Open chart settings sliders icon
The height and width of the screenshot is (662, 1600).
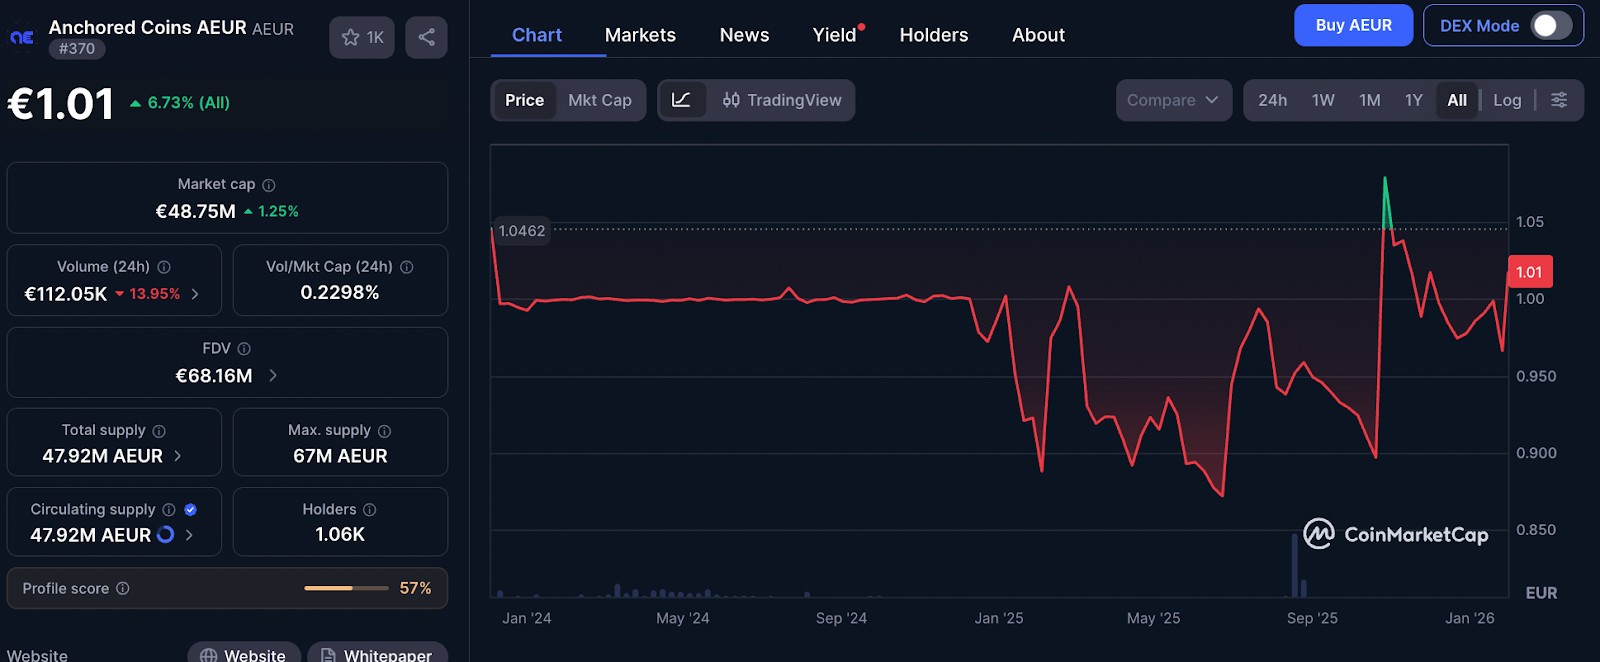click(x=1559, y=100)
